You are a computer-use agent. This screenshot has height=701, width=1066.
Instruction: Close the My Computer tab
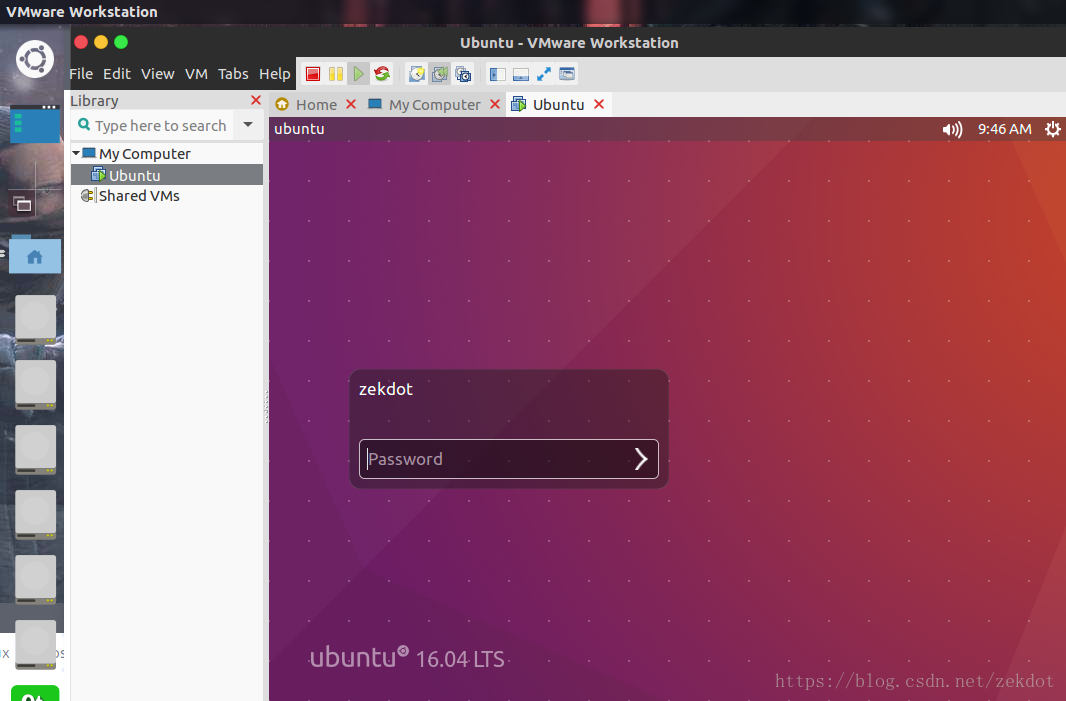[495, 104]
